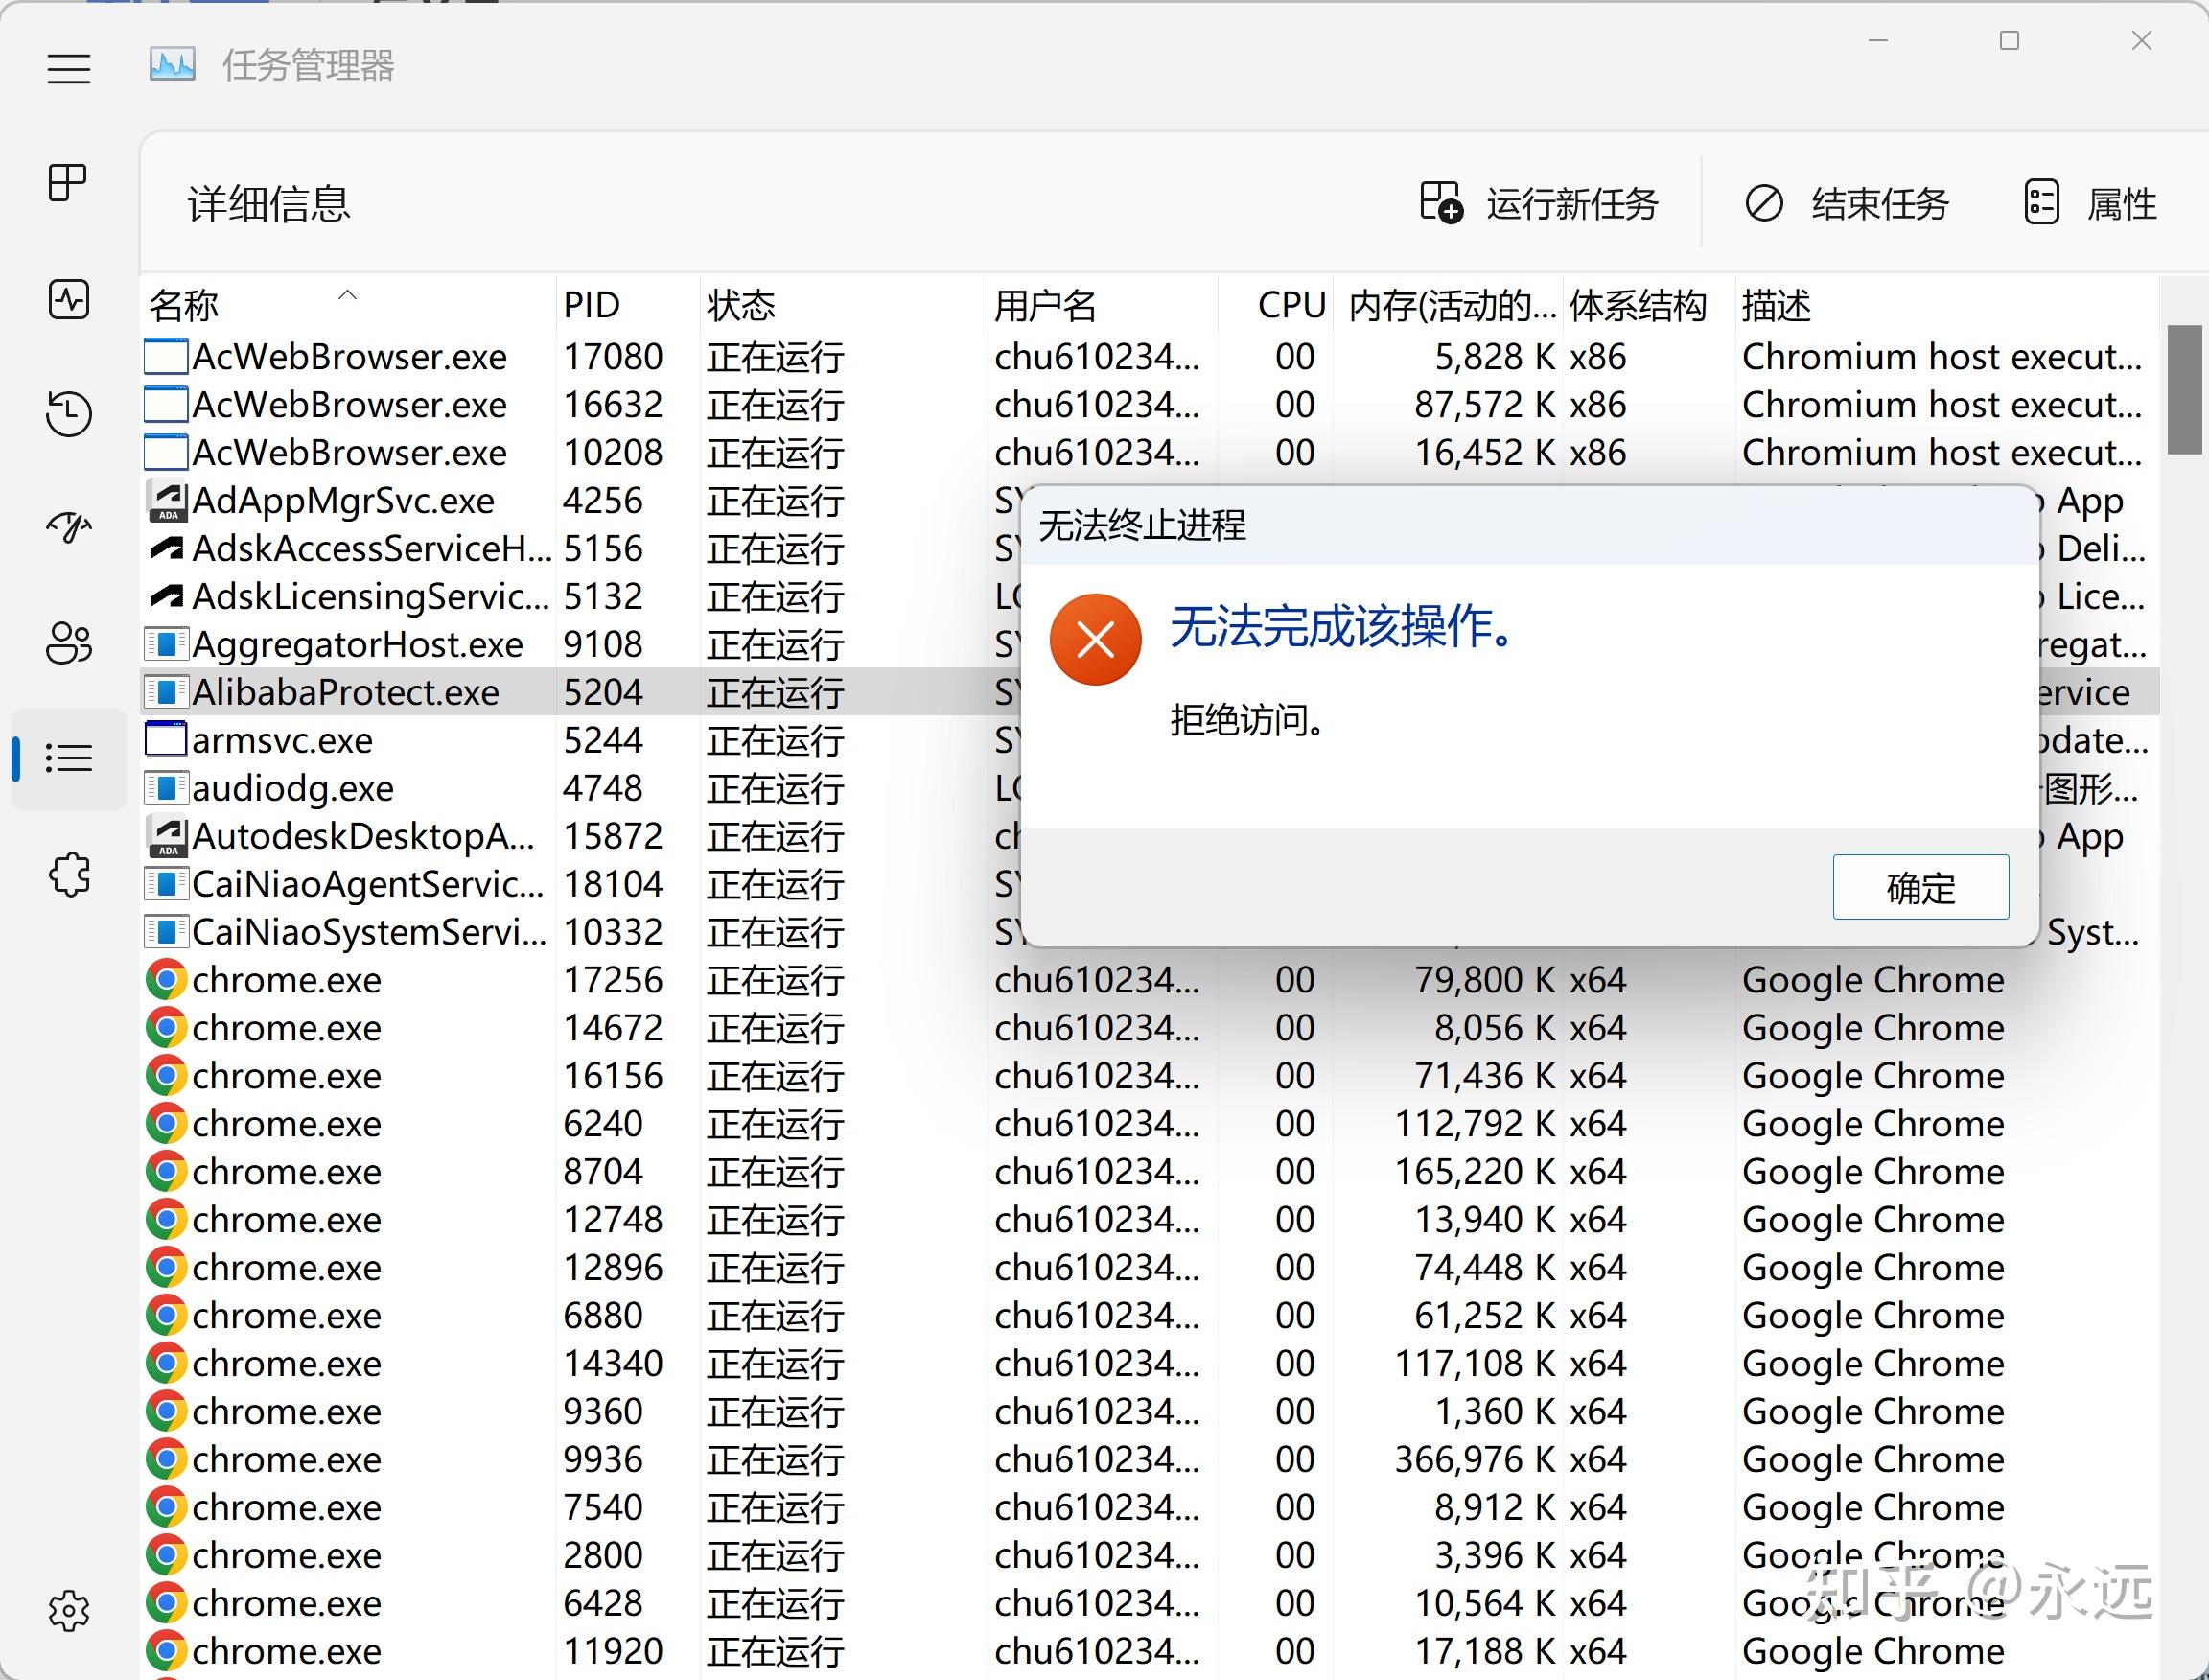Click icon of AcWebBrowser.exe PID 17080
Image resolution: width=2209 pixels, height=1680 pixels.
(x=166, y=357)
